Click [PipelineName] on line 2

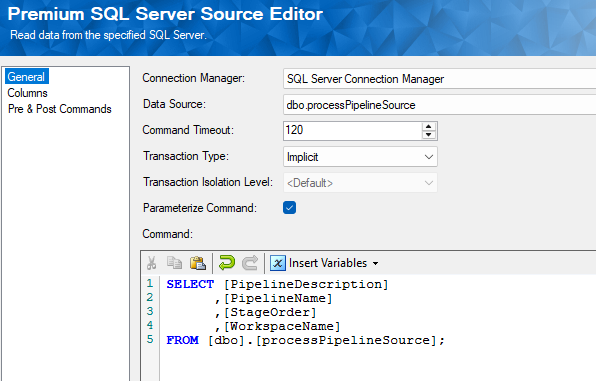tap(277, 298)
